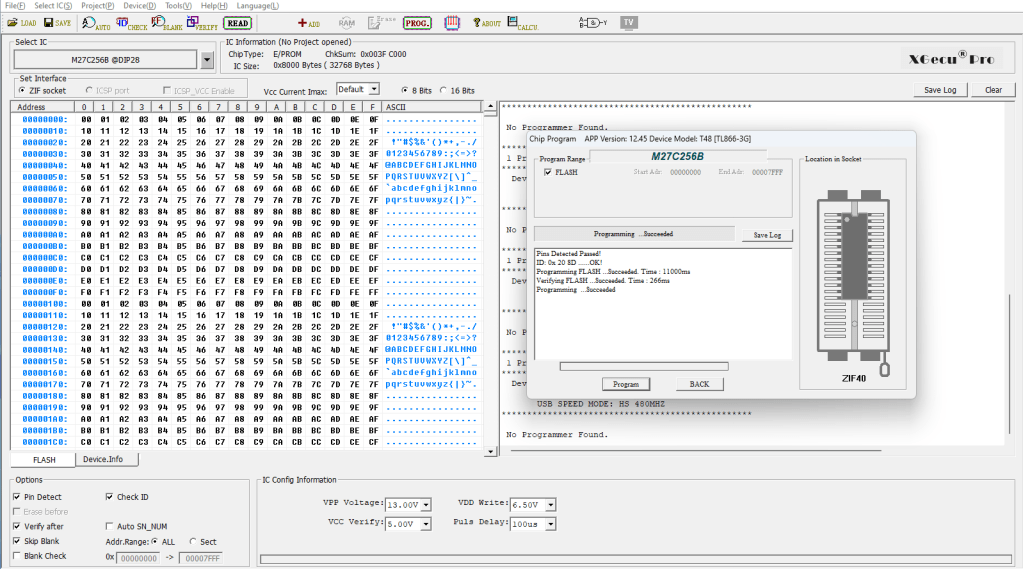
Task: Switch to the Device.Info tab
Action: click(x=103, y=460)
